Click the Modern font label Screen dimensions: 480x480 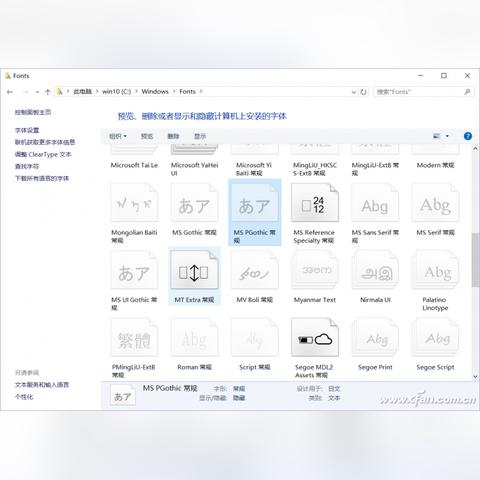click(x=435, y=165)
